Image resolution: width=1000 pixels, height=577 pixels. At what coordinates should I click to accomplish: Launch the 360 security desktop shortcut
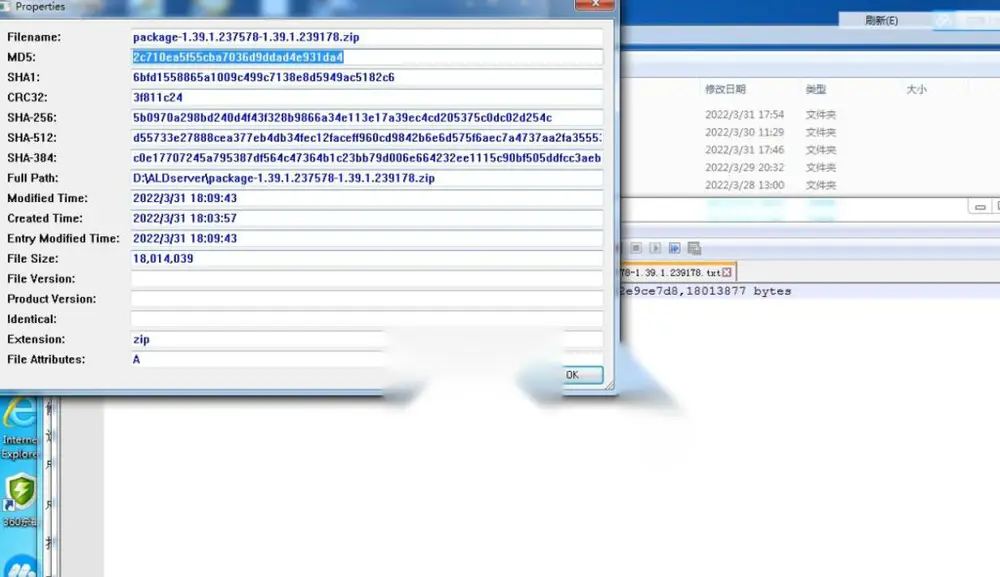tap(19, 500)
